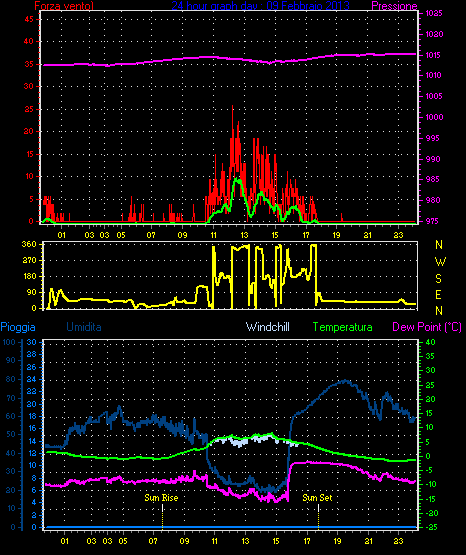Select the 'Temperatura' legend label

(x=343, y=327)
